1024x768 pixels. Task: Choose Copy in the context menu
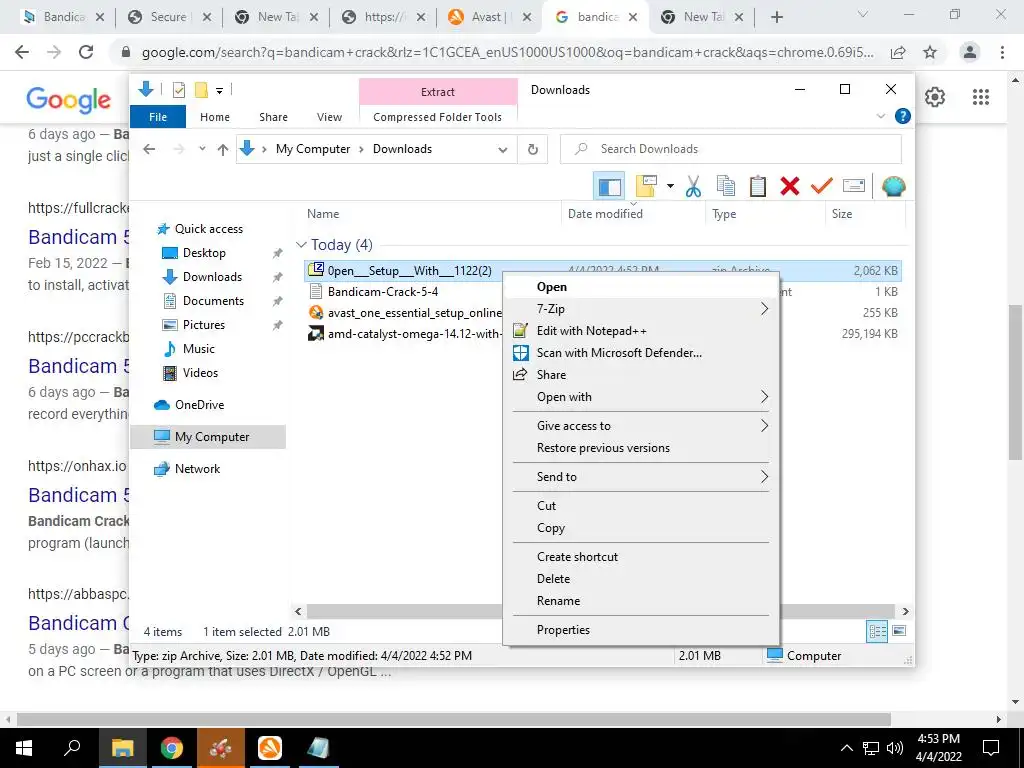click(641, 528)
